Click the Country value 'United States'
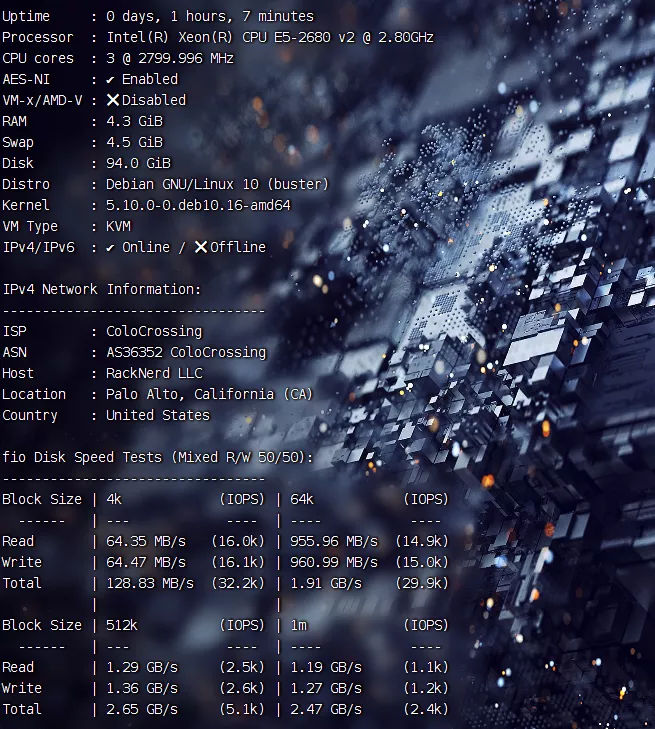Screen dimensions: 655x729 [x=158, y=415]
